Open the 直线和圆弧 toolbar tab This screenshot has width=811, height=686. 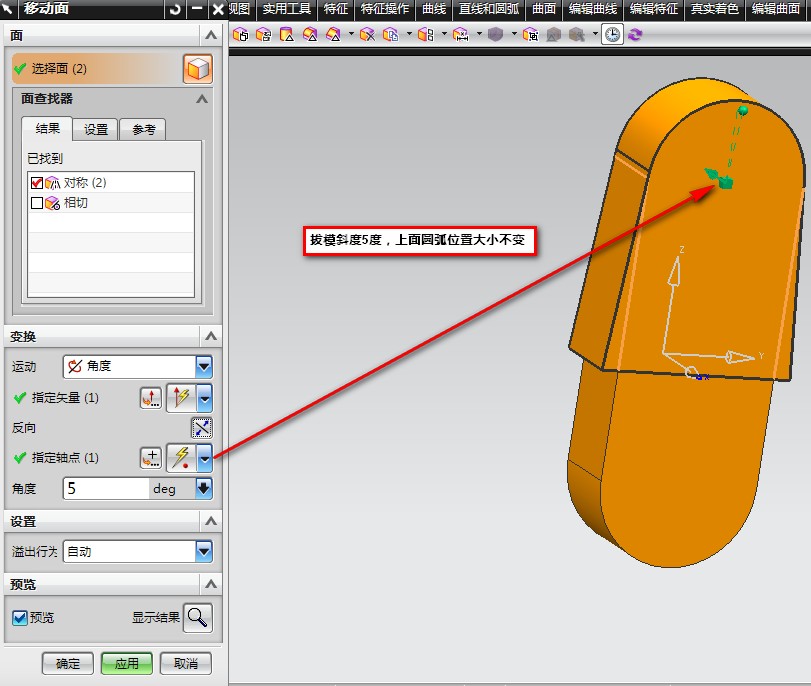coord(489,9)
